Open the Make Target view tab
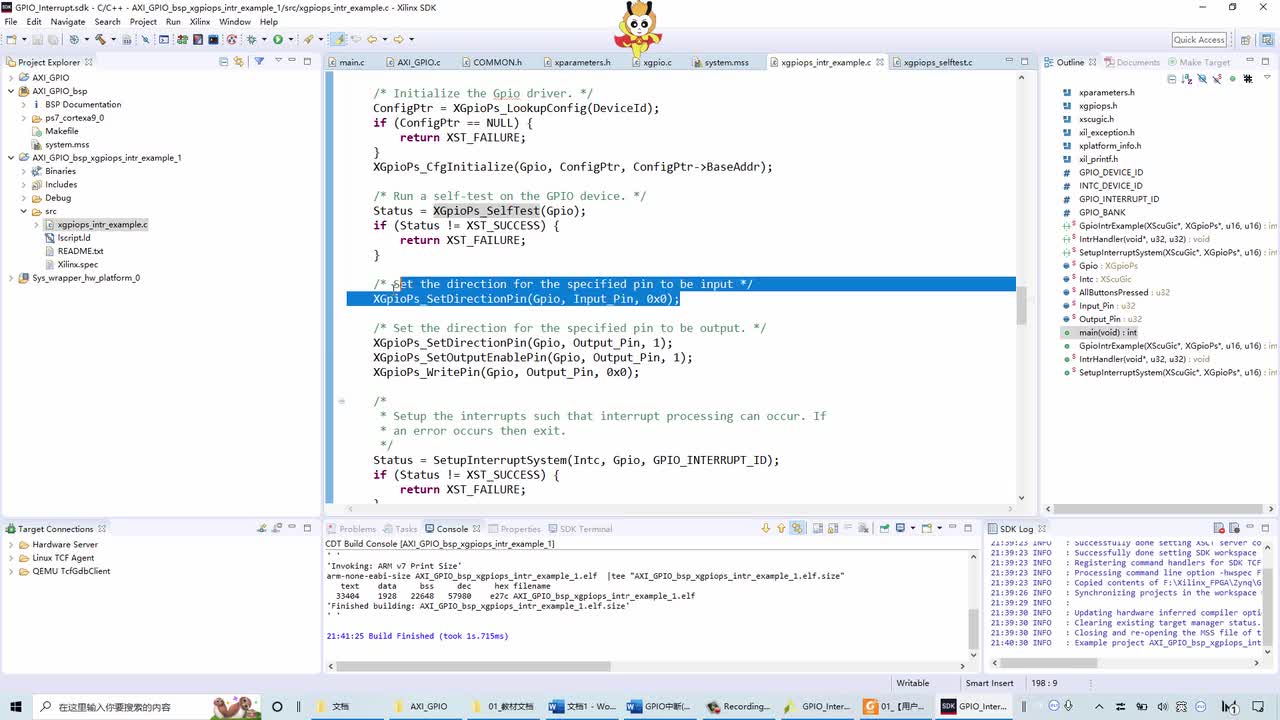1280x720 pixels. (1197, 62)
